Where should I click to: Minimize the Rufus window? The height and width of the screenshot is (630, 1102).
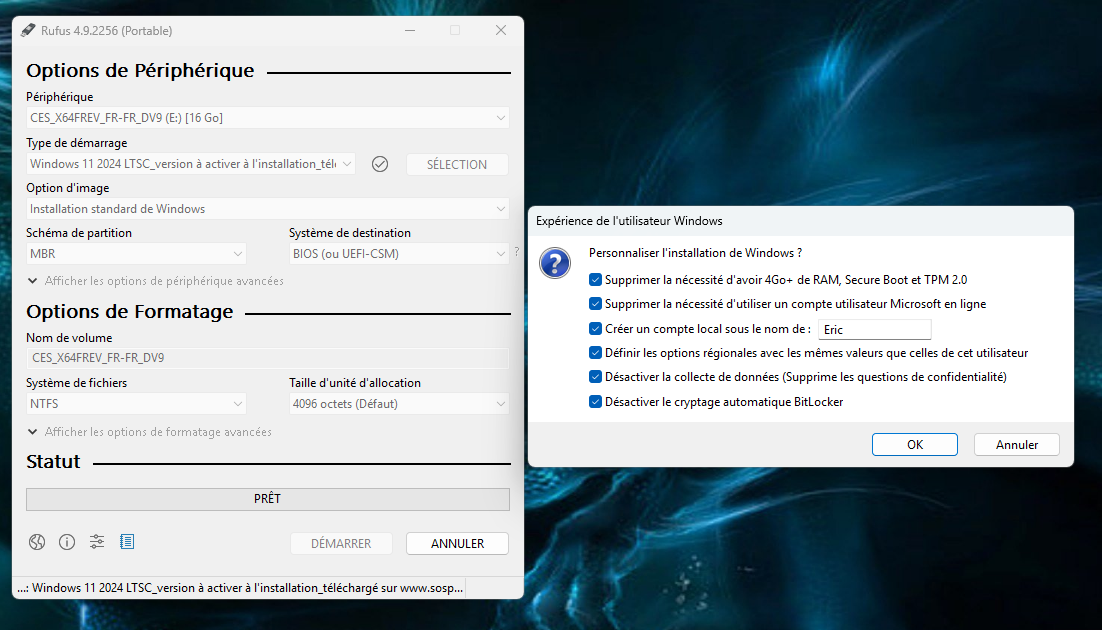(410, 30)
